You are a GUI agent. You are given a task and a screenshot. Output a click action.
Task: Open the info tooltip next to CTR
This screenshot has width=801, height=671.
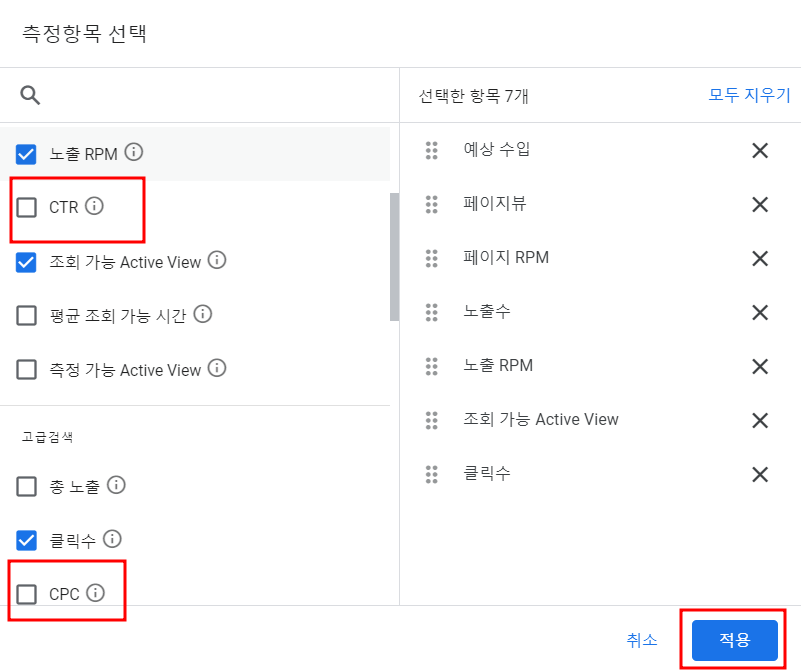(96, 204)
